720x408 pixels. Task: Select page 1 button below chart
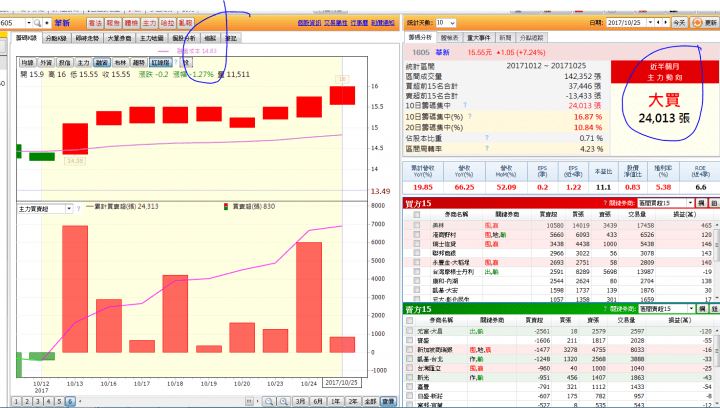(16, 402)
